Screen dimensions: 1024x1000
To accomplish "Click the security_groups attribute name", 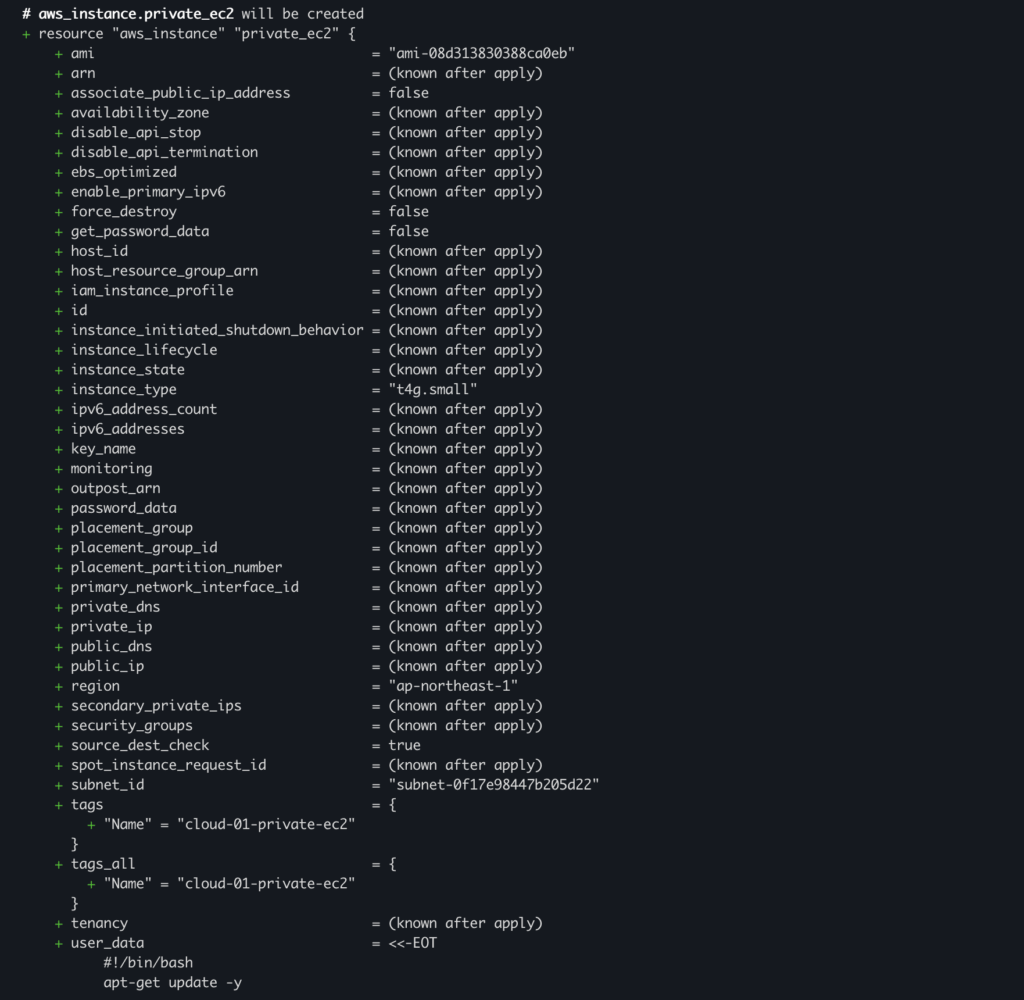I will tap(131, 725).
